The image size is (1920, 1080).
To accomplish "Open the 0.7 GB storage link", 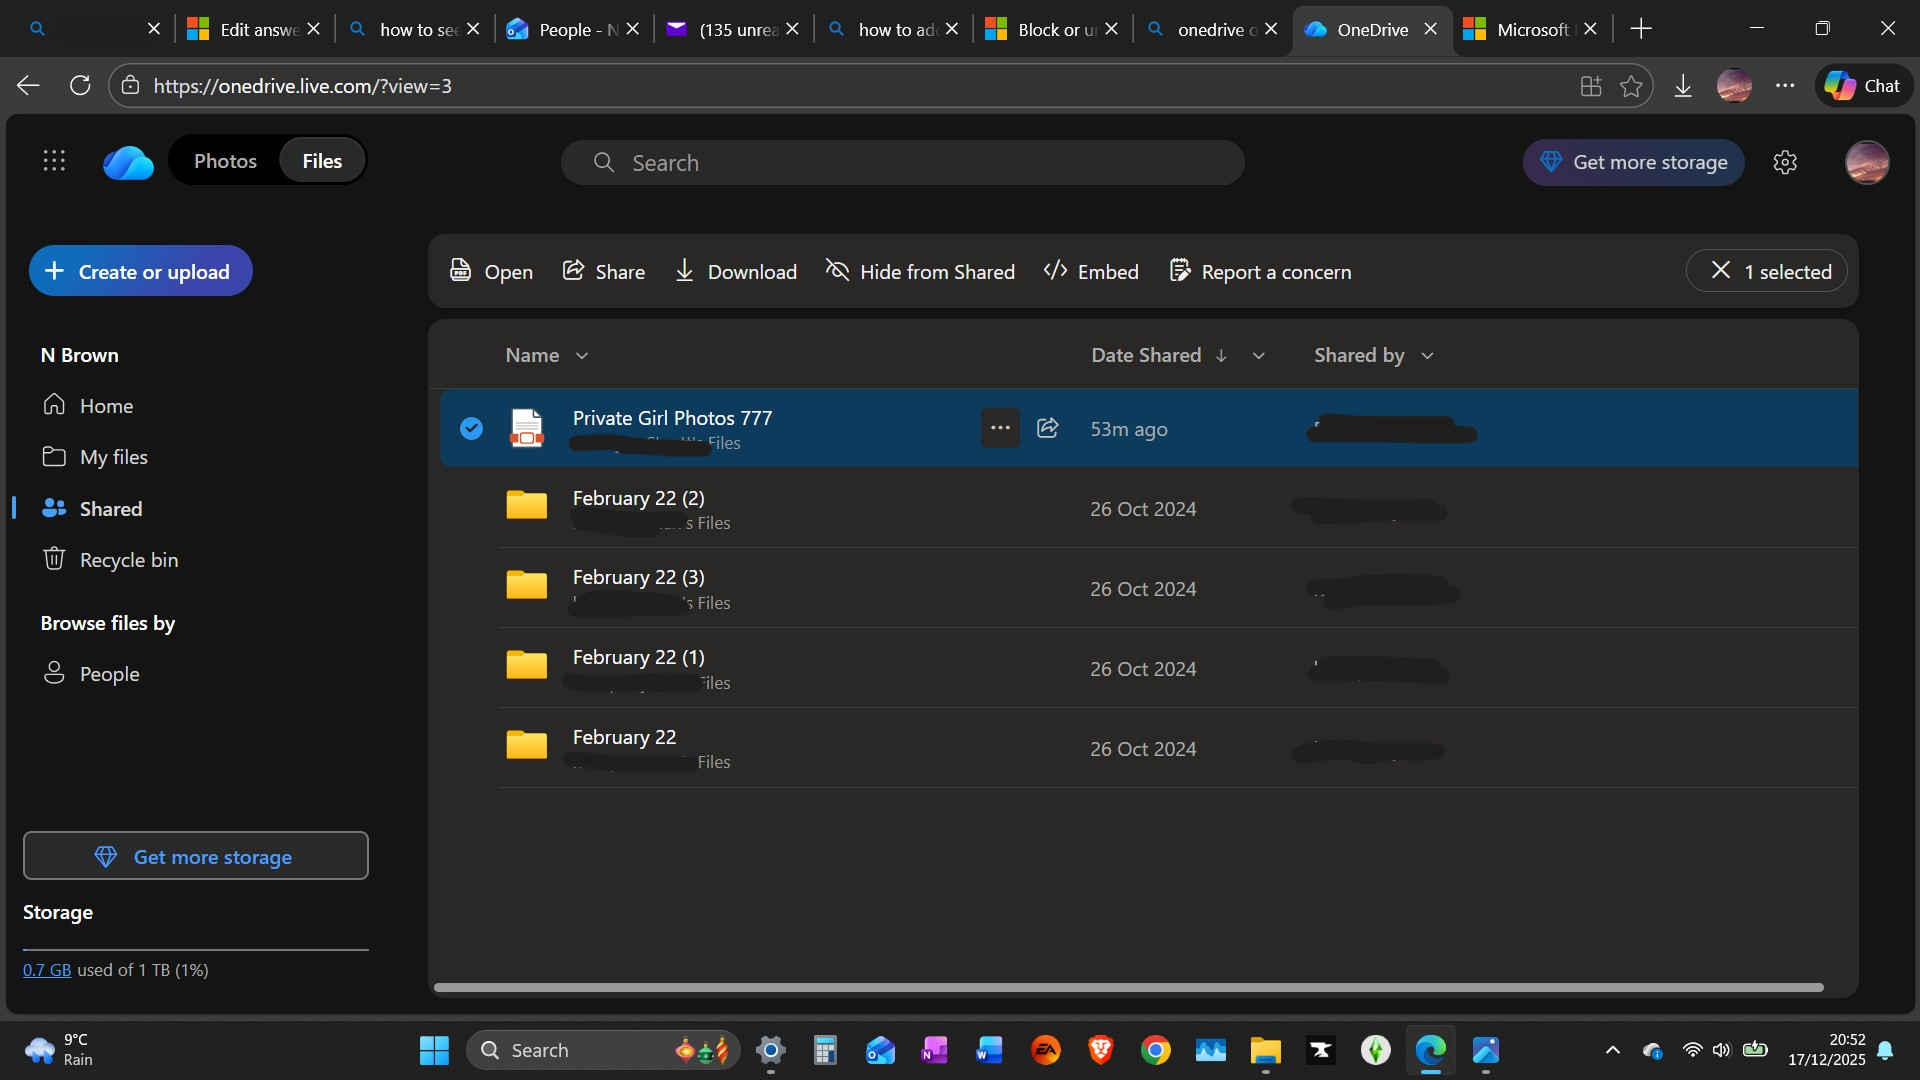I will tap(47, 970).
